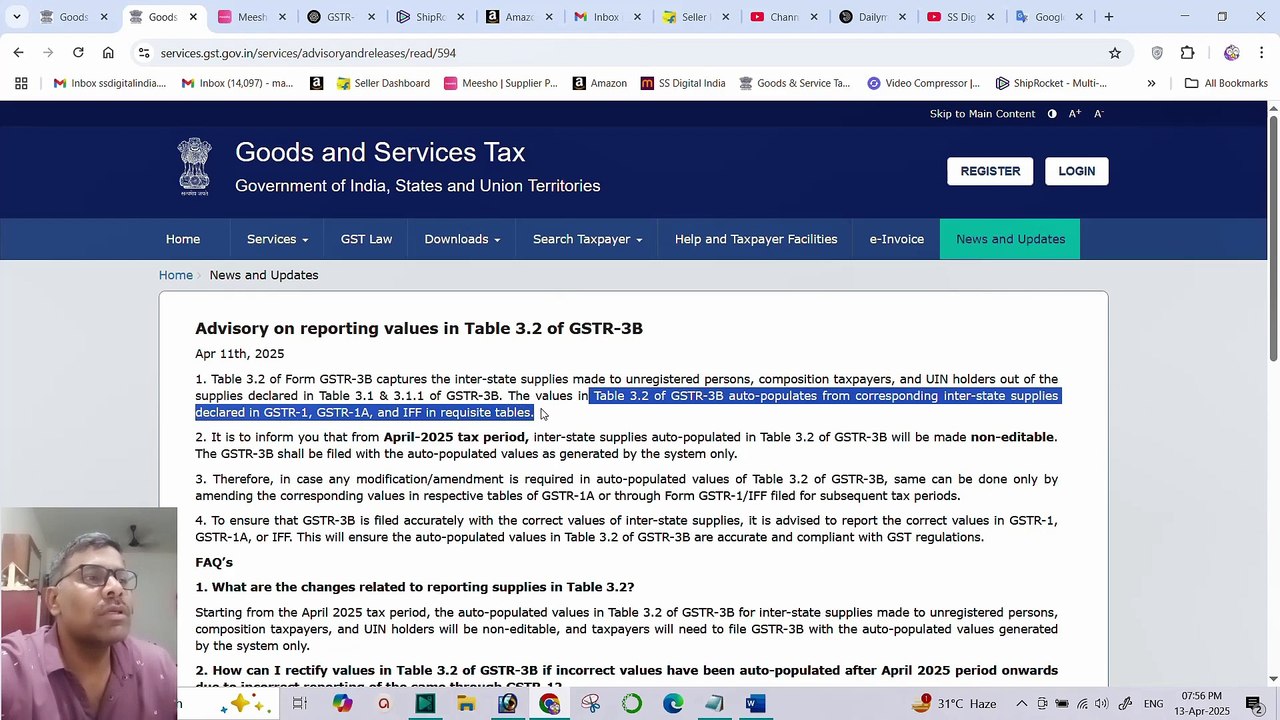This screenshot has height=720, width=1280.
Task: Switch to the GSTR tab
Action: (341, 17)
